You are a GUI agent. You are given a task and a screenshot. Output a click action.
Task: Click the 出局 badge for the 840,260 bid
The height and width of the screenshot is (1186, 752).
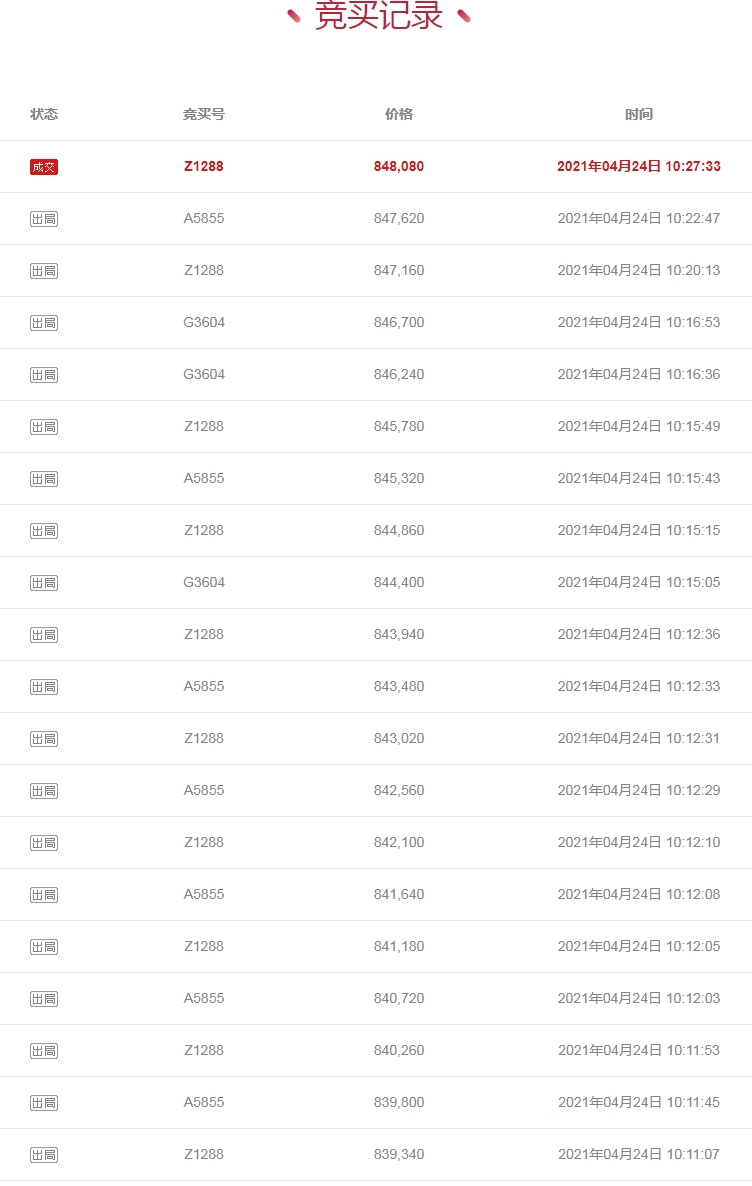click(x=44, y=1051)
